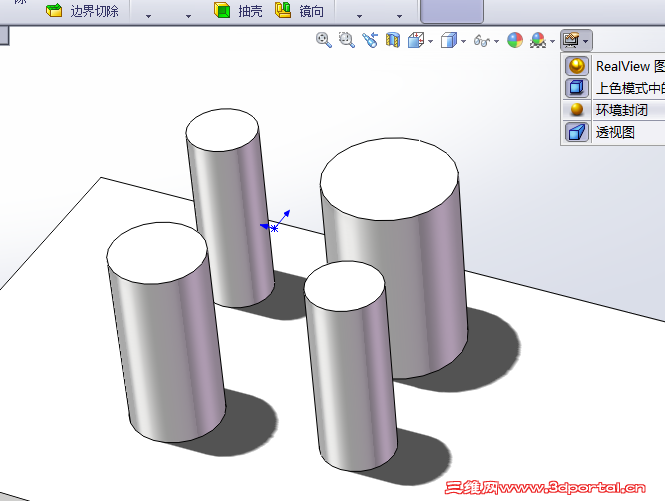Click the 边界切除 text label
Viewport: 665px width, 501px height.
tap(94, 11)
